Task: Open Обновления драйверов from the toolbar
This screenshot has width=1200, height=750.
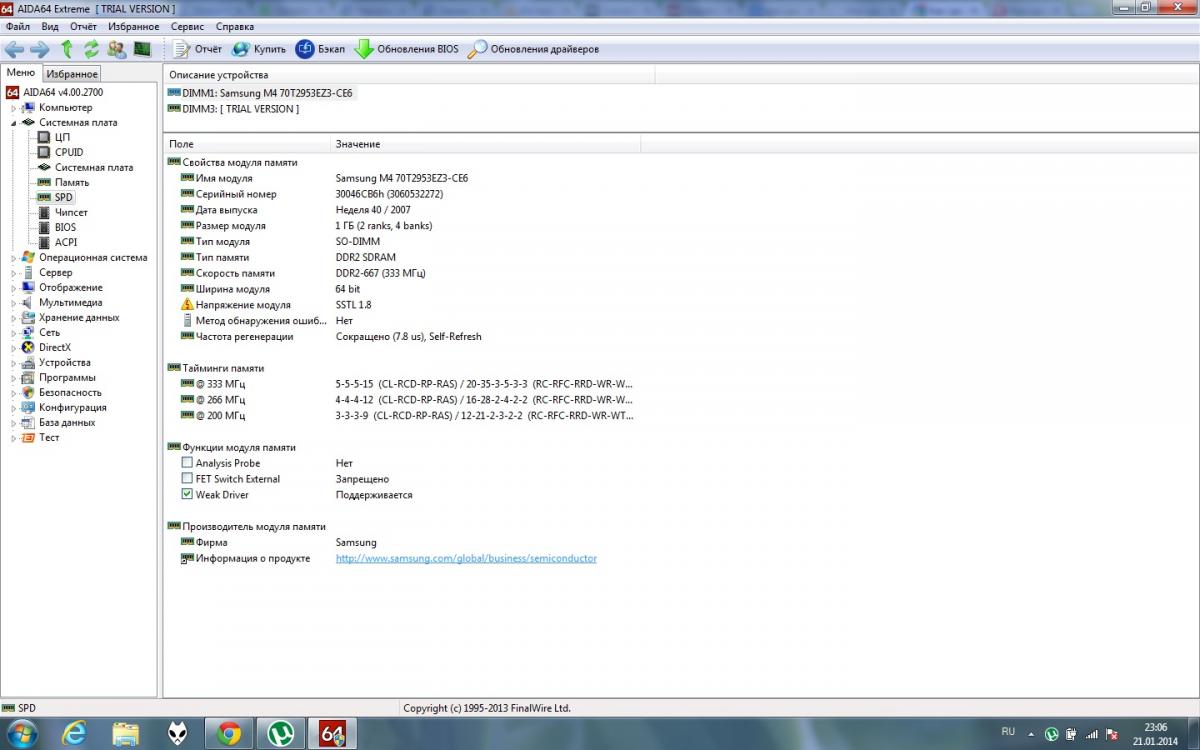Action: [534, 49]
